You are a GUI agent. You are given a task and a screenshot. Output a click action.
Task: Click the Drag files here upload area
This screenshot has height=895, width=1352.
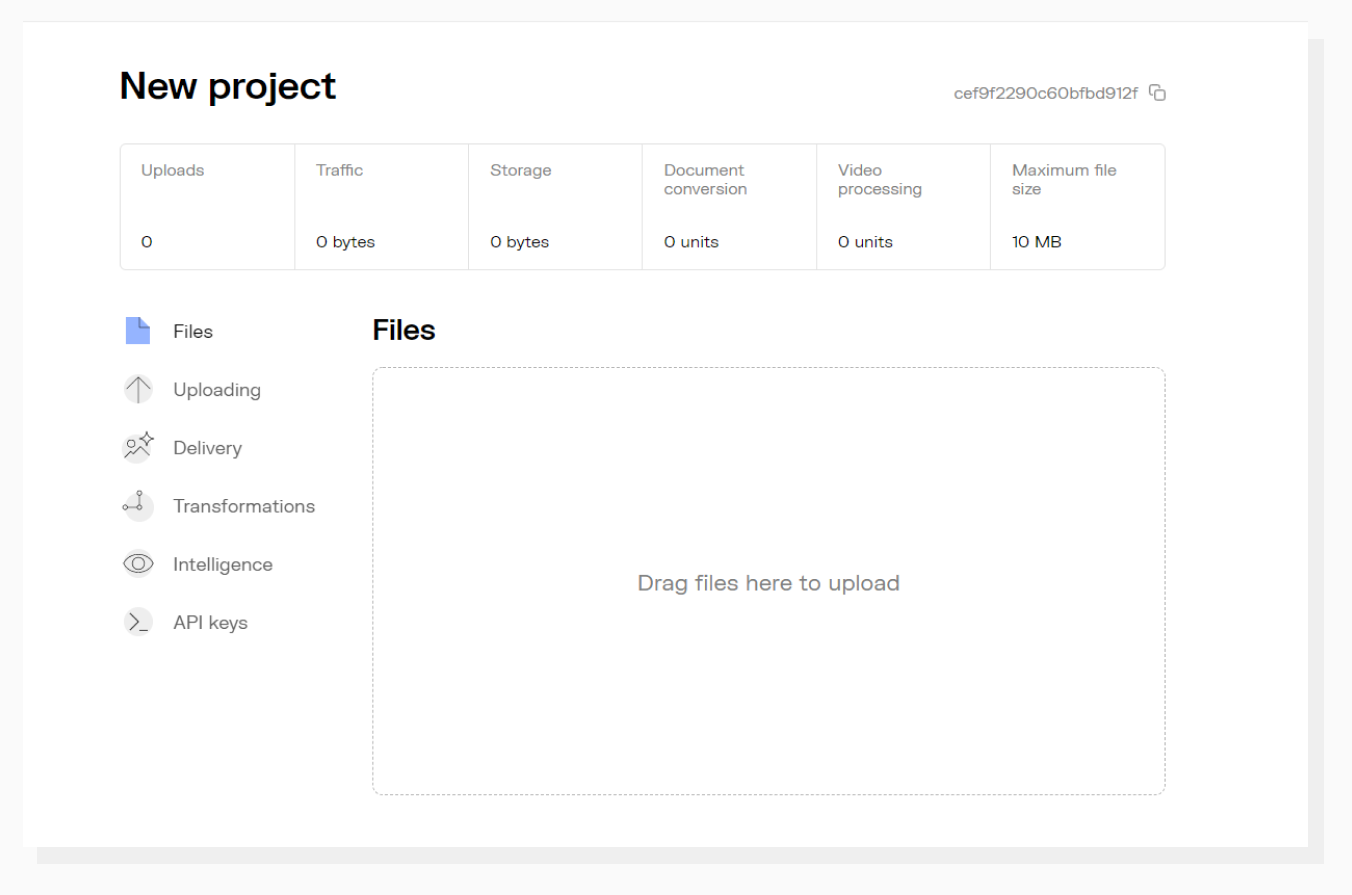pyautogui.click(x=768, y=582)
